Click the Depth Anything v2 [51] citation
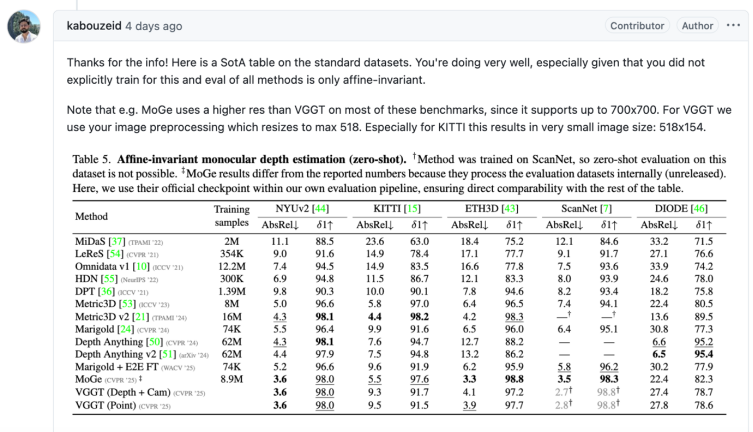The height and width of the screenshot is (432, 753). click(x=168, y=354)
